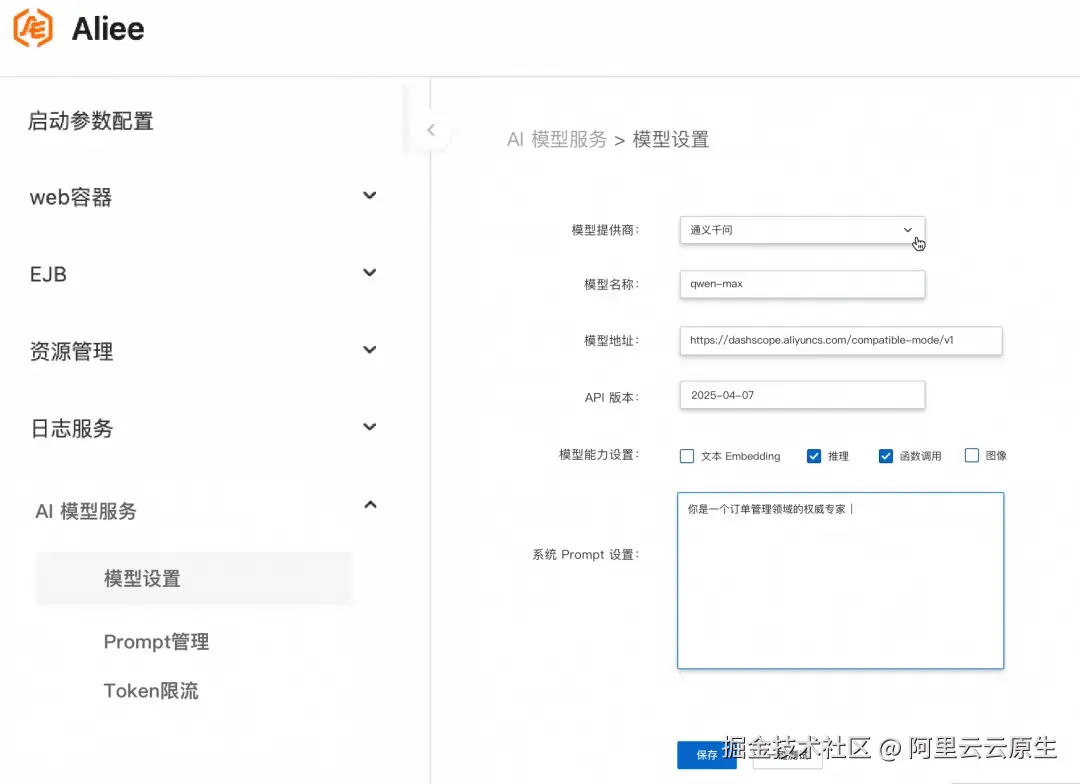Screen dimensions: 1080x784
Task: Collapse the AI 模型服务 section
Action: (x=369, y=505)
